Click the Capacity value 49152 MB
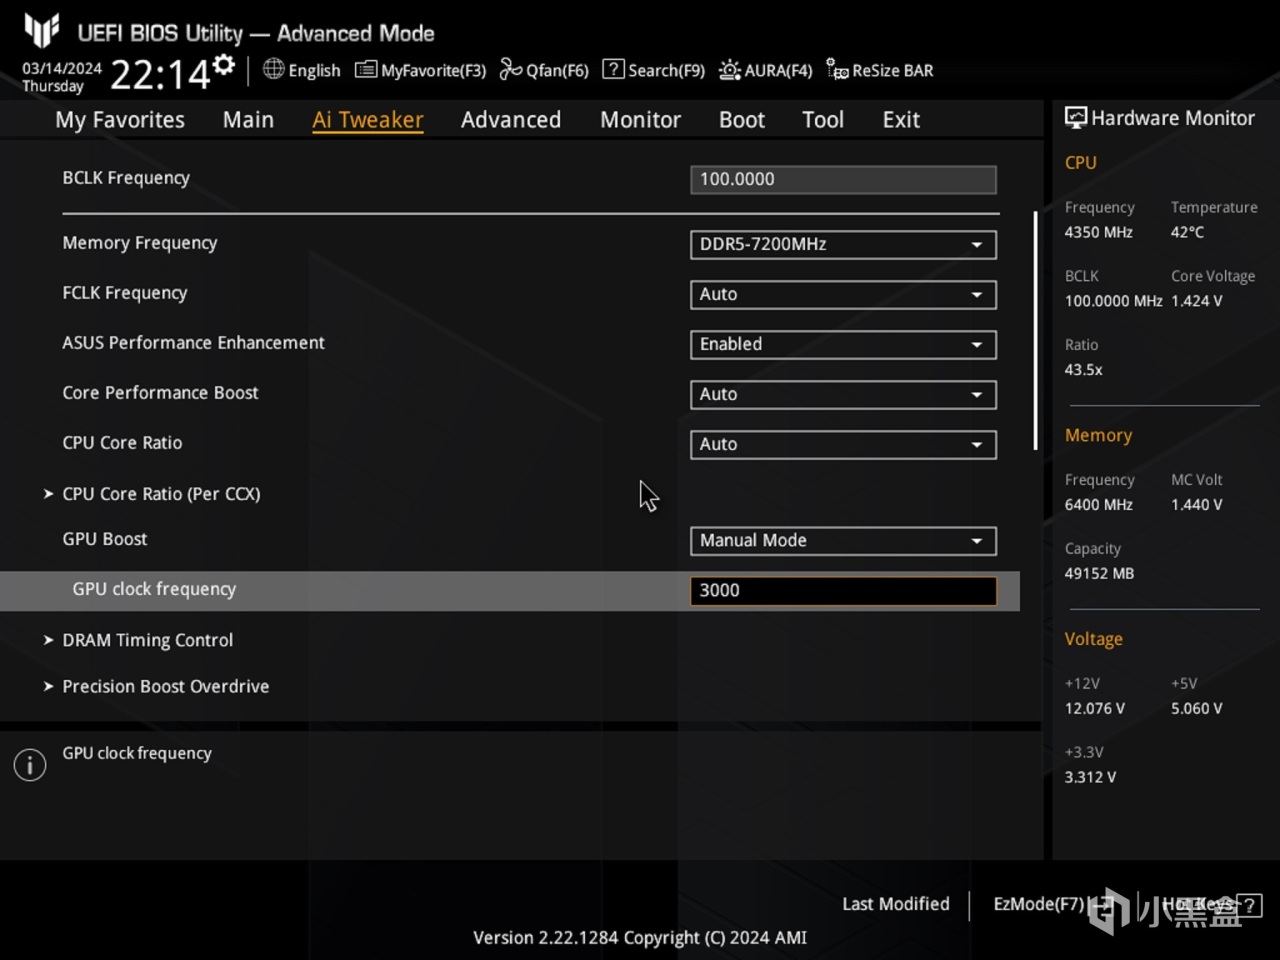Screen dimensions: 1280x960 tap(1100, 574)
